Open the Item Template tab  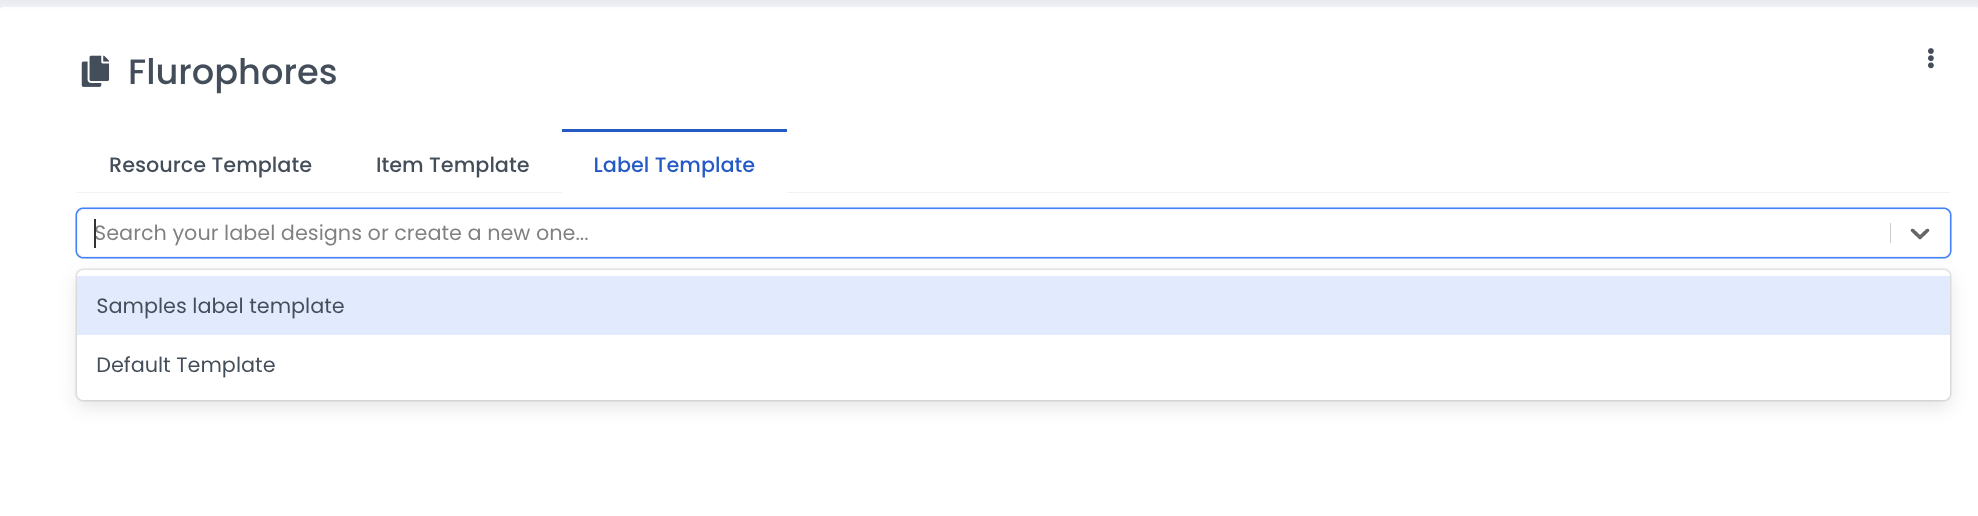452,165
